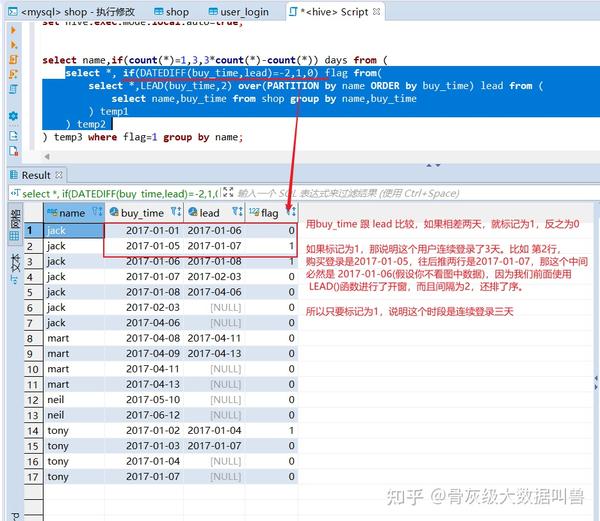Image resolution: width=600 pixels, height=521 pixels.
Task: Open the user_login tab
Action: pyautogui.click(x=239, y=12)
